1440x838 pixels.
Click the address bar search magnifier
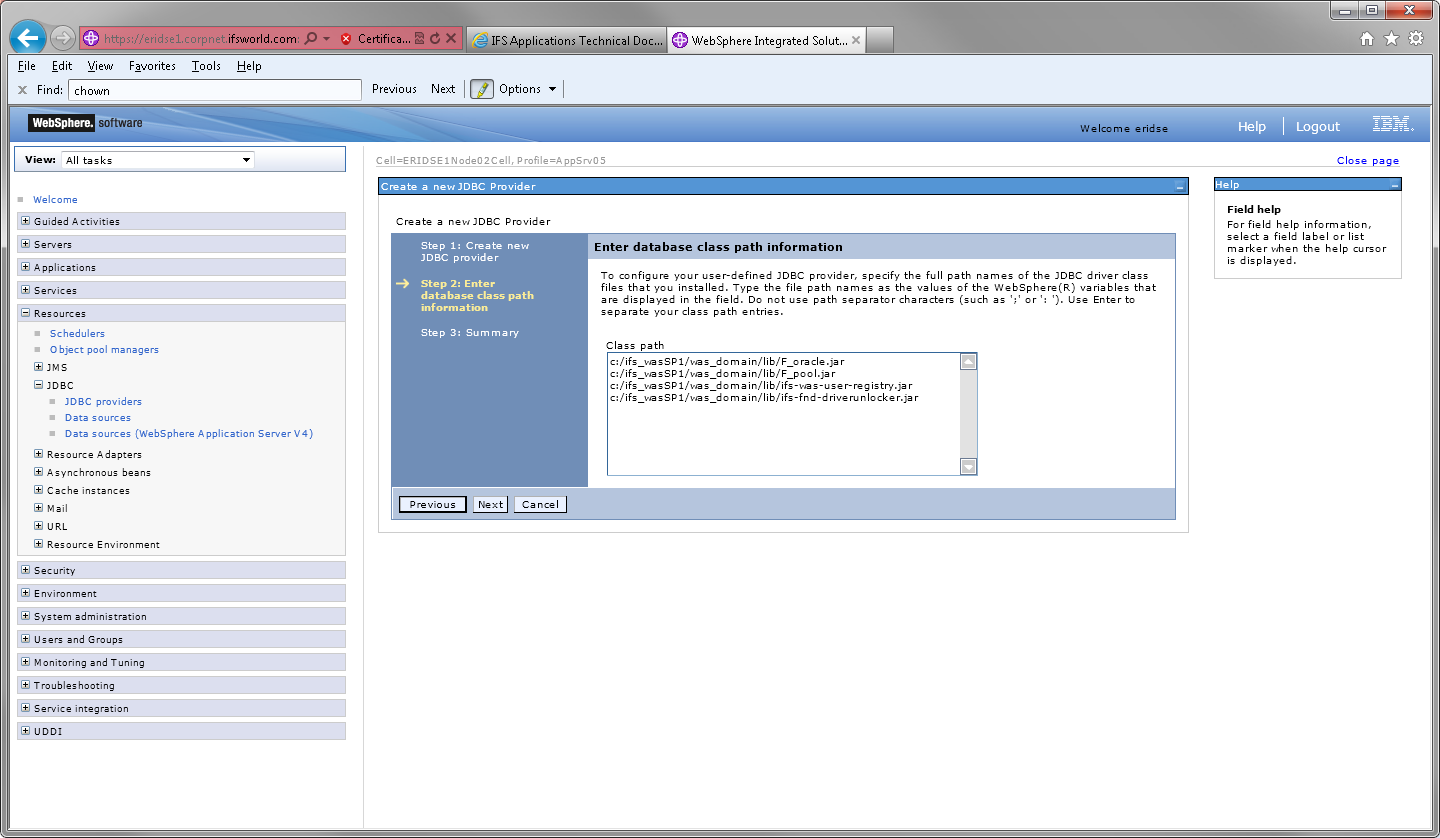[311, 39]
